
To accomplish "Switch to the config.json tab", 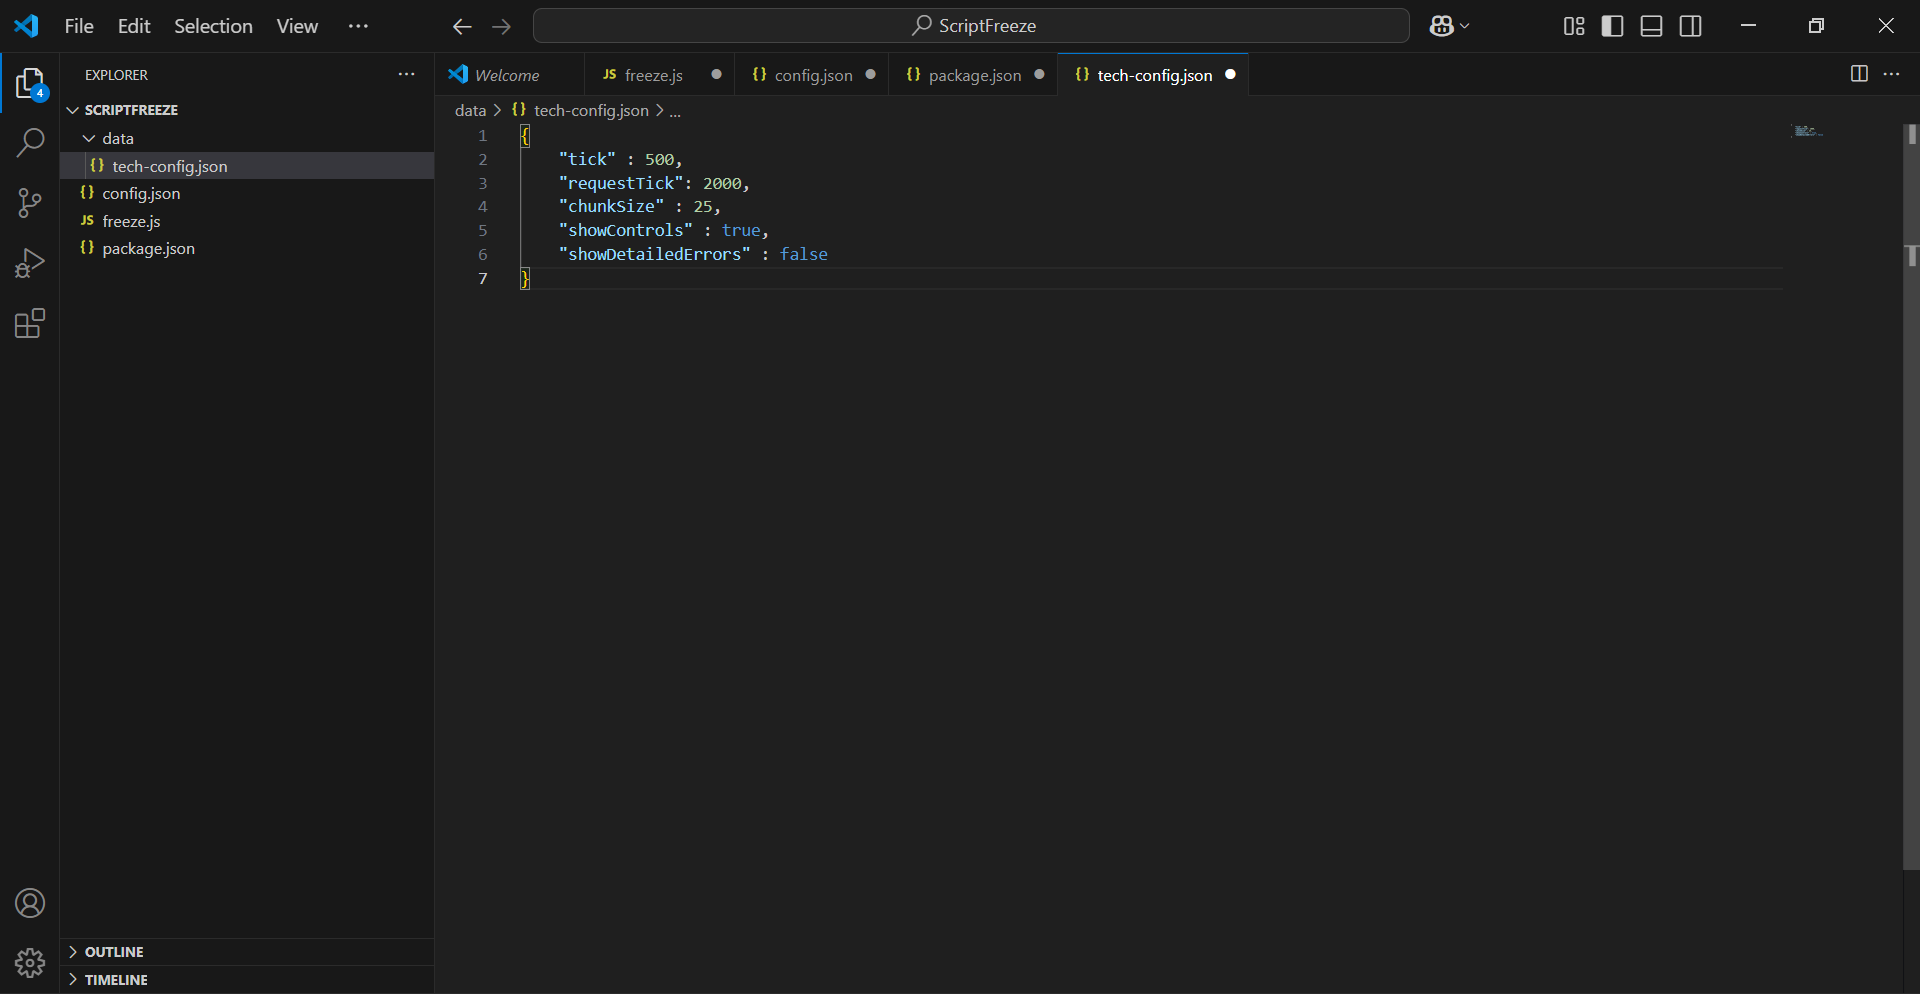I will click(813, 75).
